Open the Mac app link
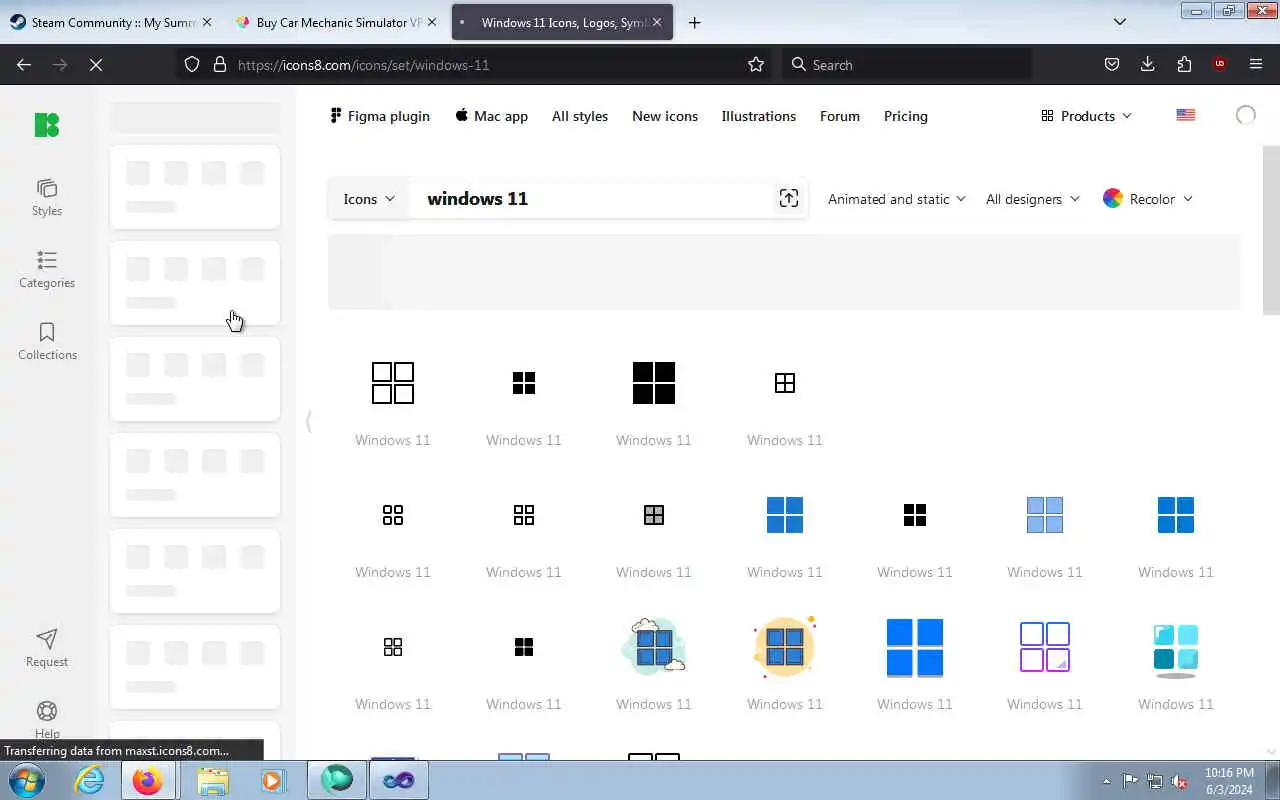1280x800 pixels. [491, 116]
